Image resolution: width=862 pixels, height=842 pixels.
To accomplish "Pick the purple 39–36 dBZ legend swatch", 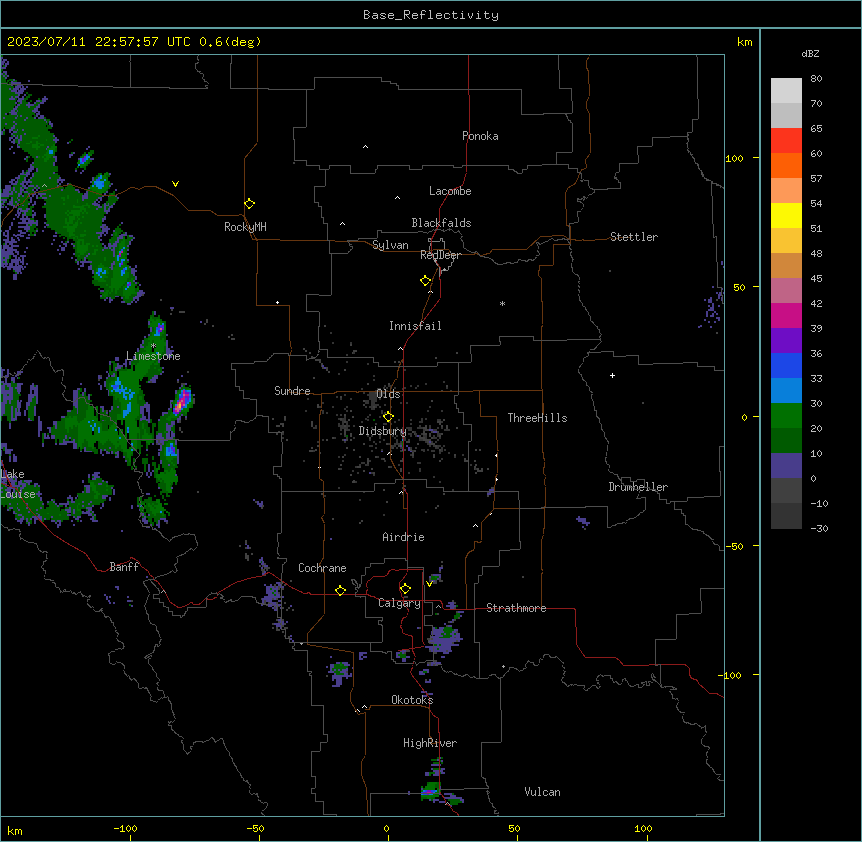I will pyautogui.click(x=786, y=341).
